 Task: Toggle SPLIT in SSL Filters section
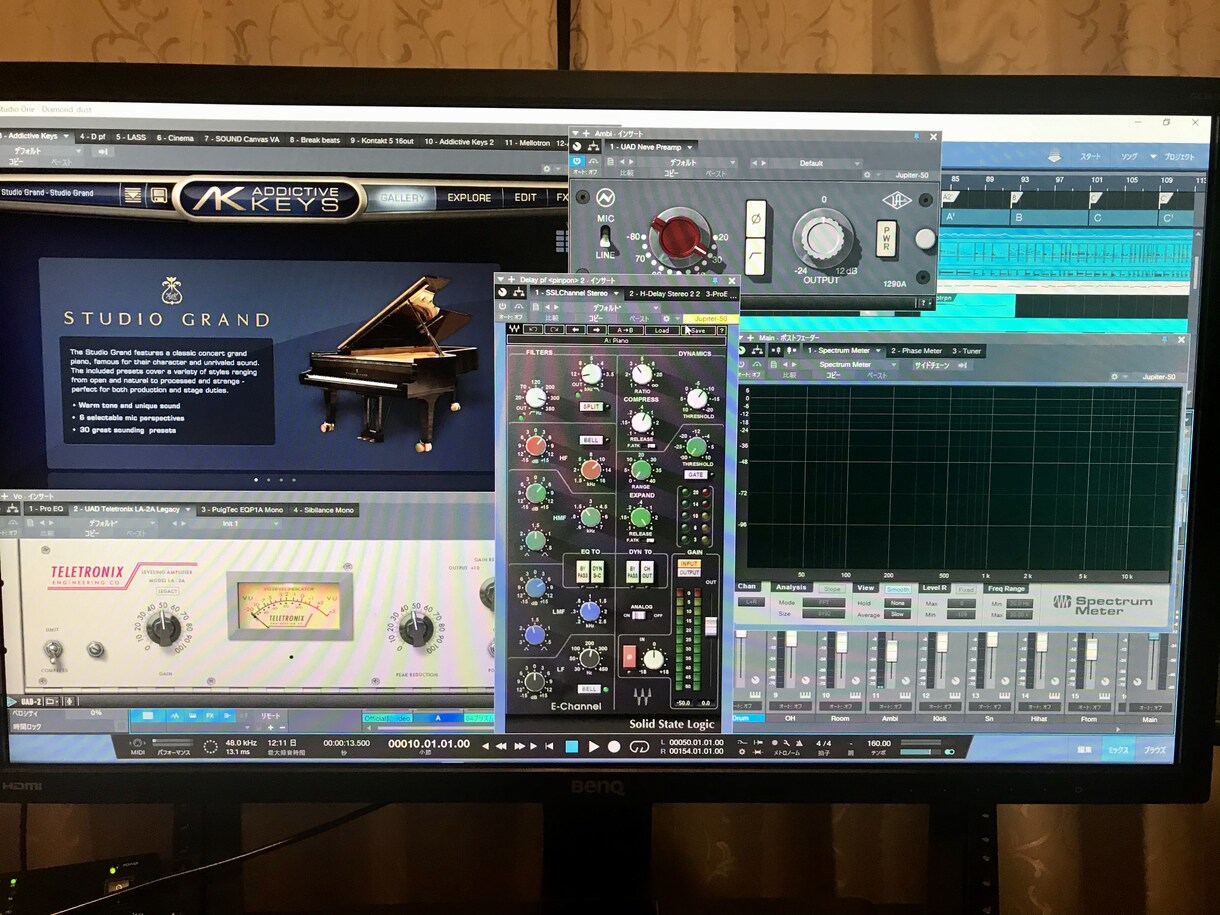tap(591, 407)
